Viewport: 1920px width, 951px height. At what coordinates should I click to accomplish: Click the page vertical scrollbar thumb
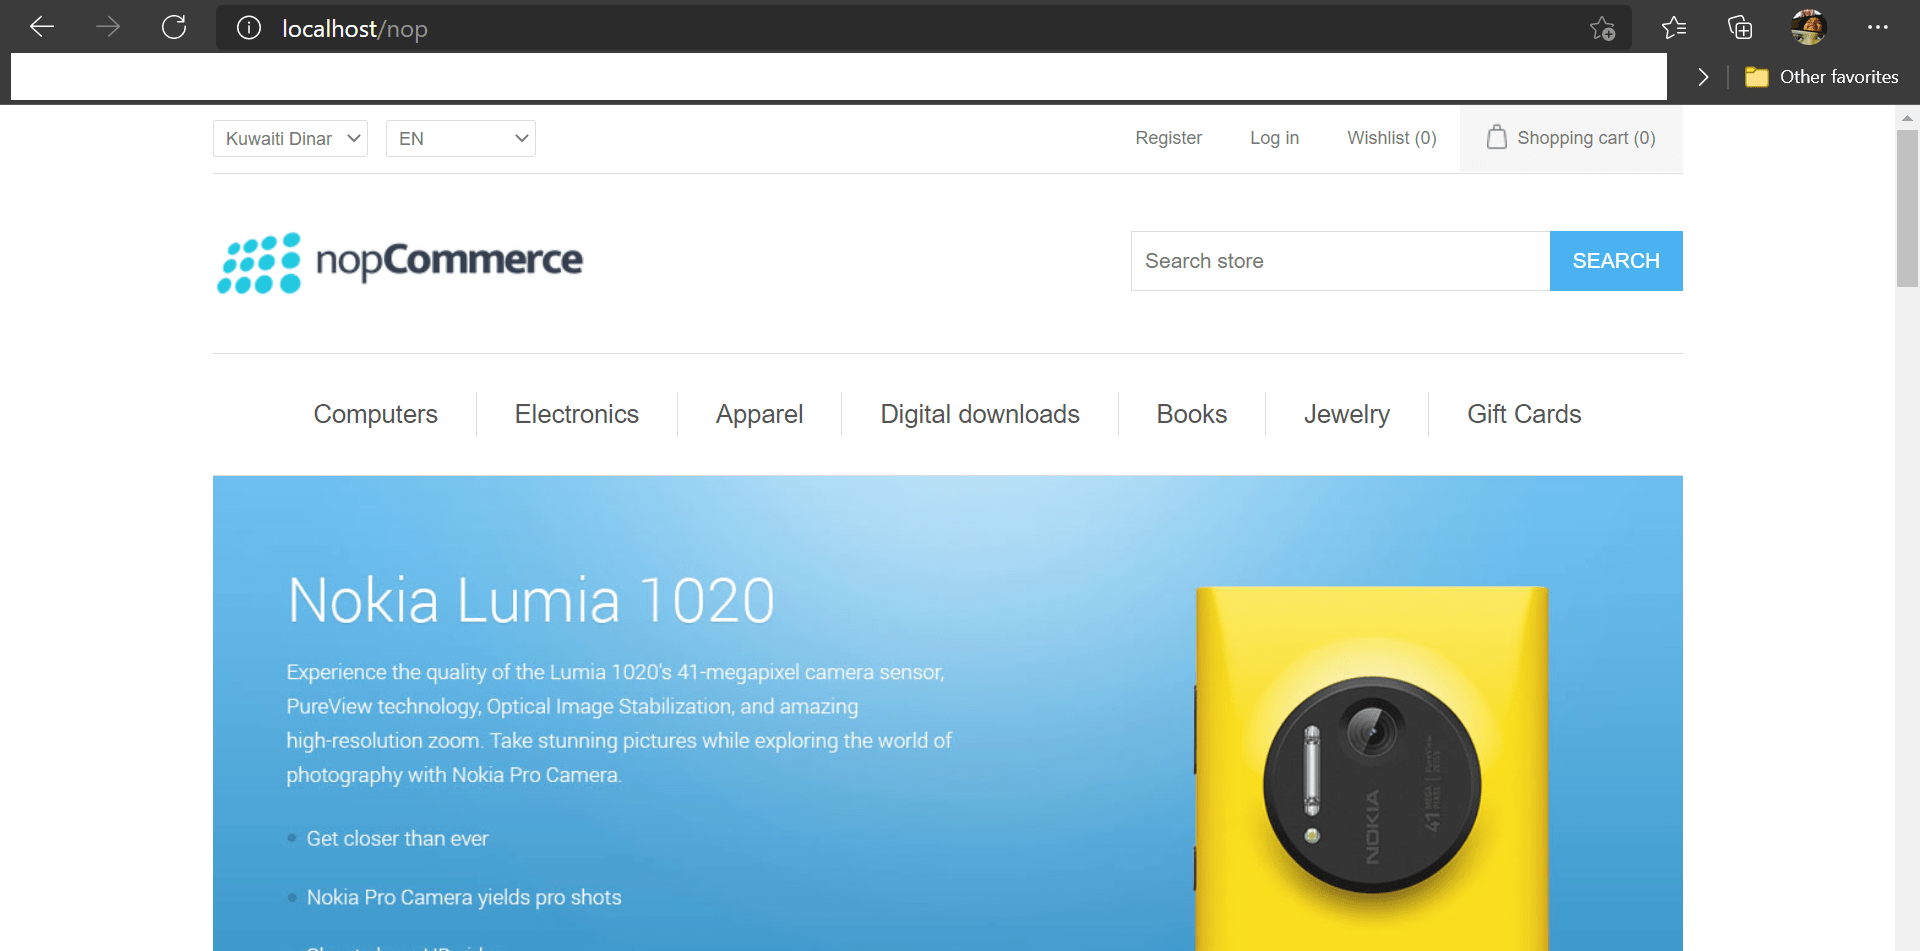1907,208
